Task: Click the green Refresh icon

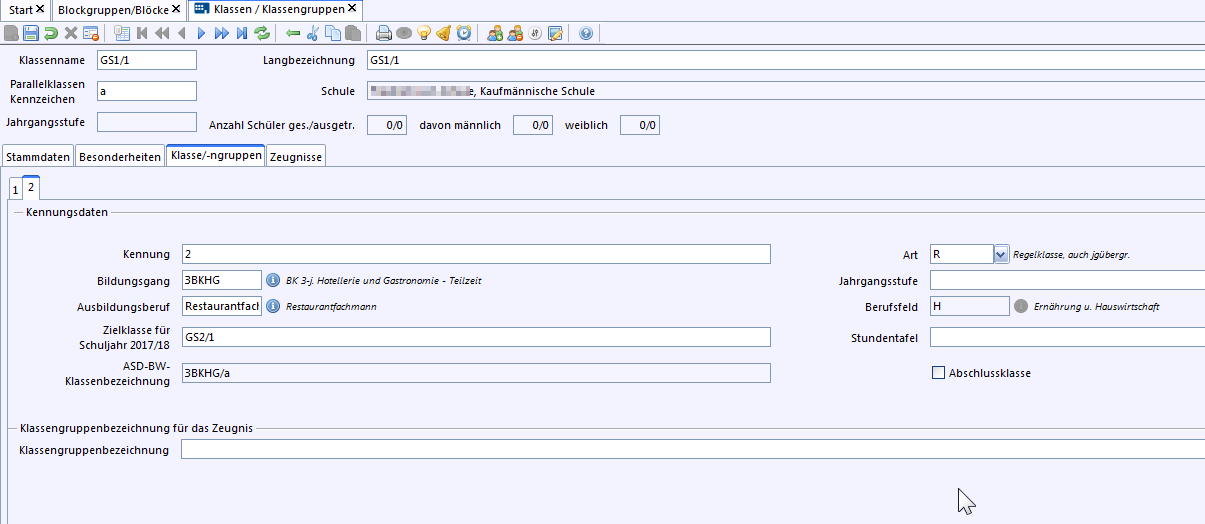Action: (262, 33)
